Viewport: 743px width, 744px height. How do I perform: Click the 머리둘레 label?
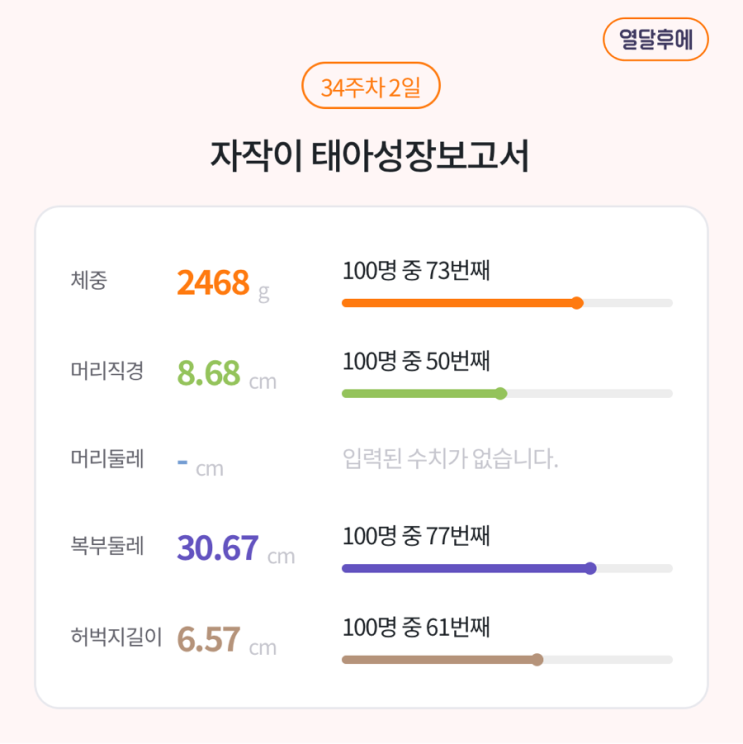click(107, 459)
